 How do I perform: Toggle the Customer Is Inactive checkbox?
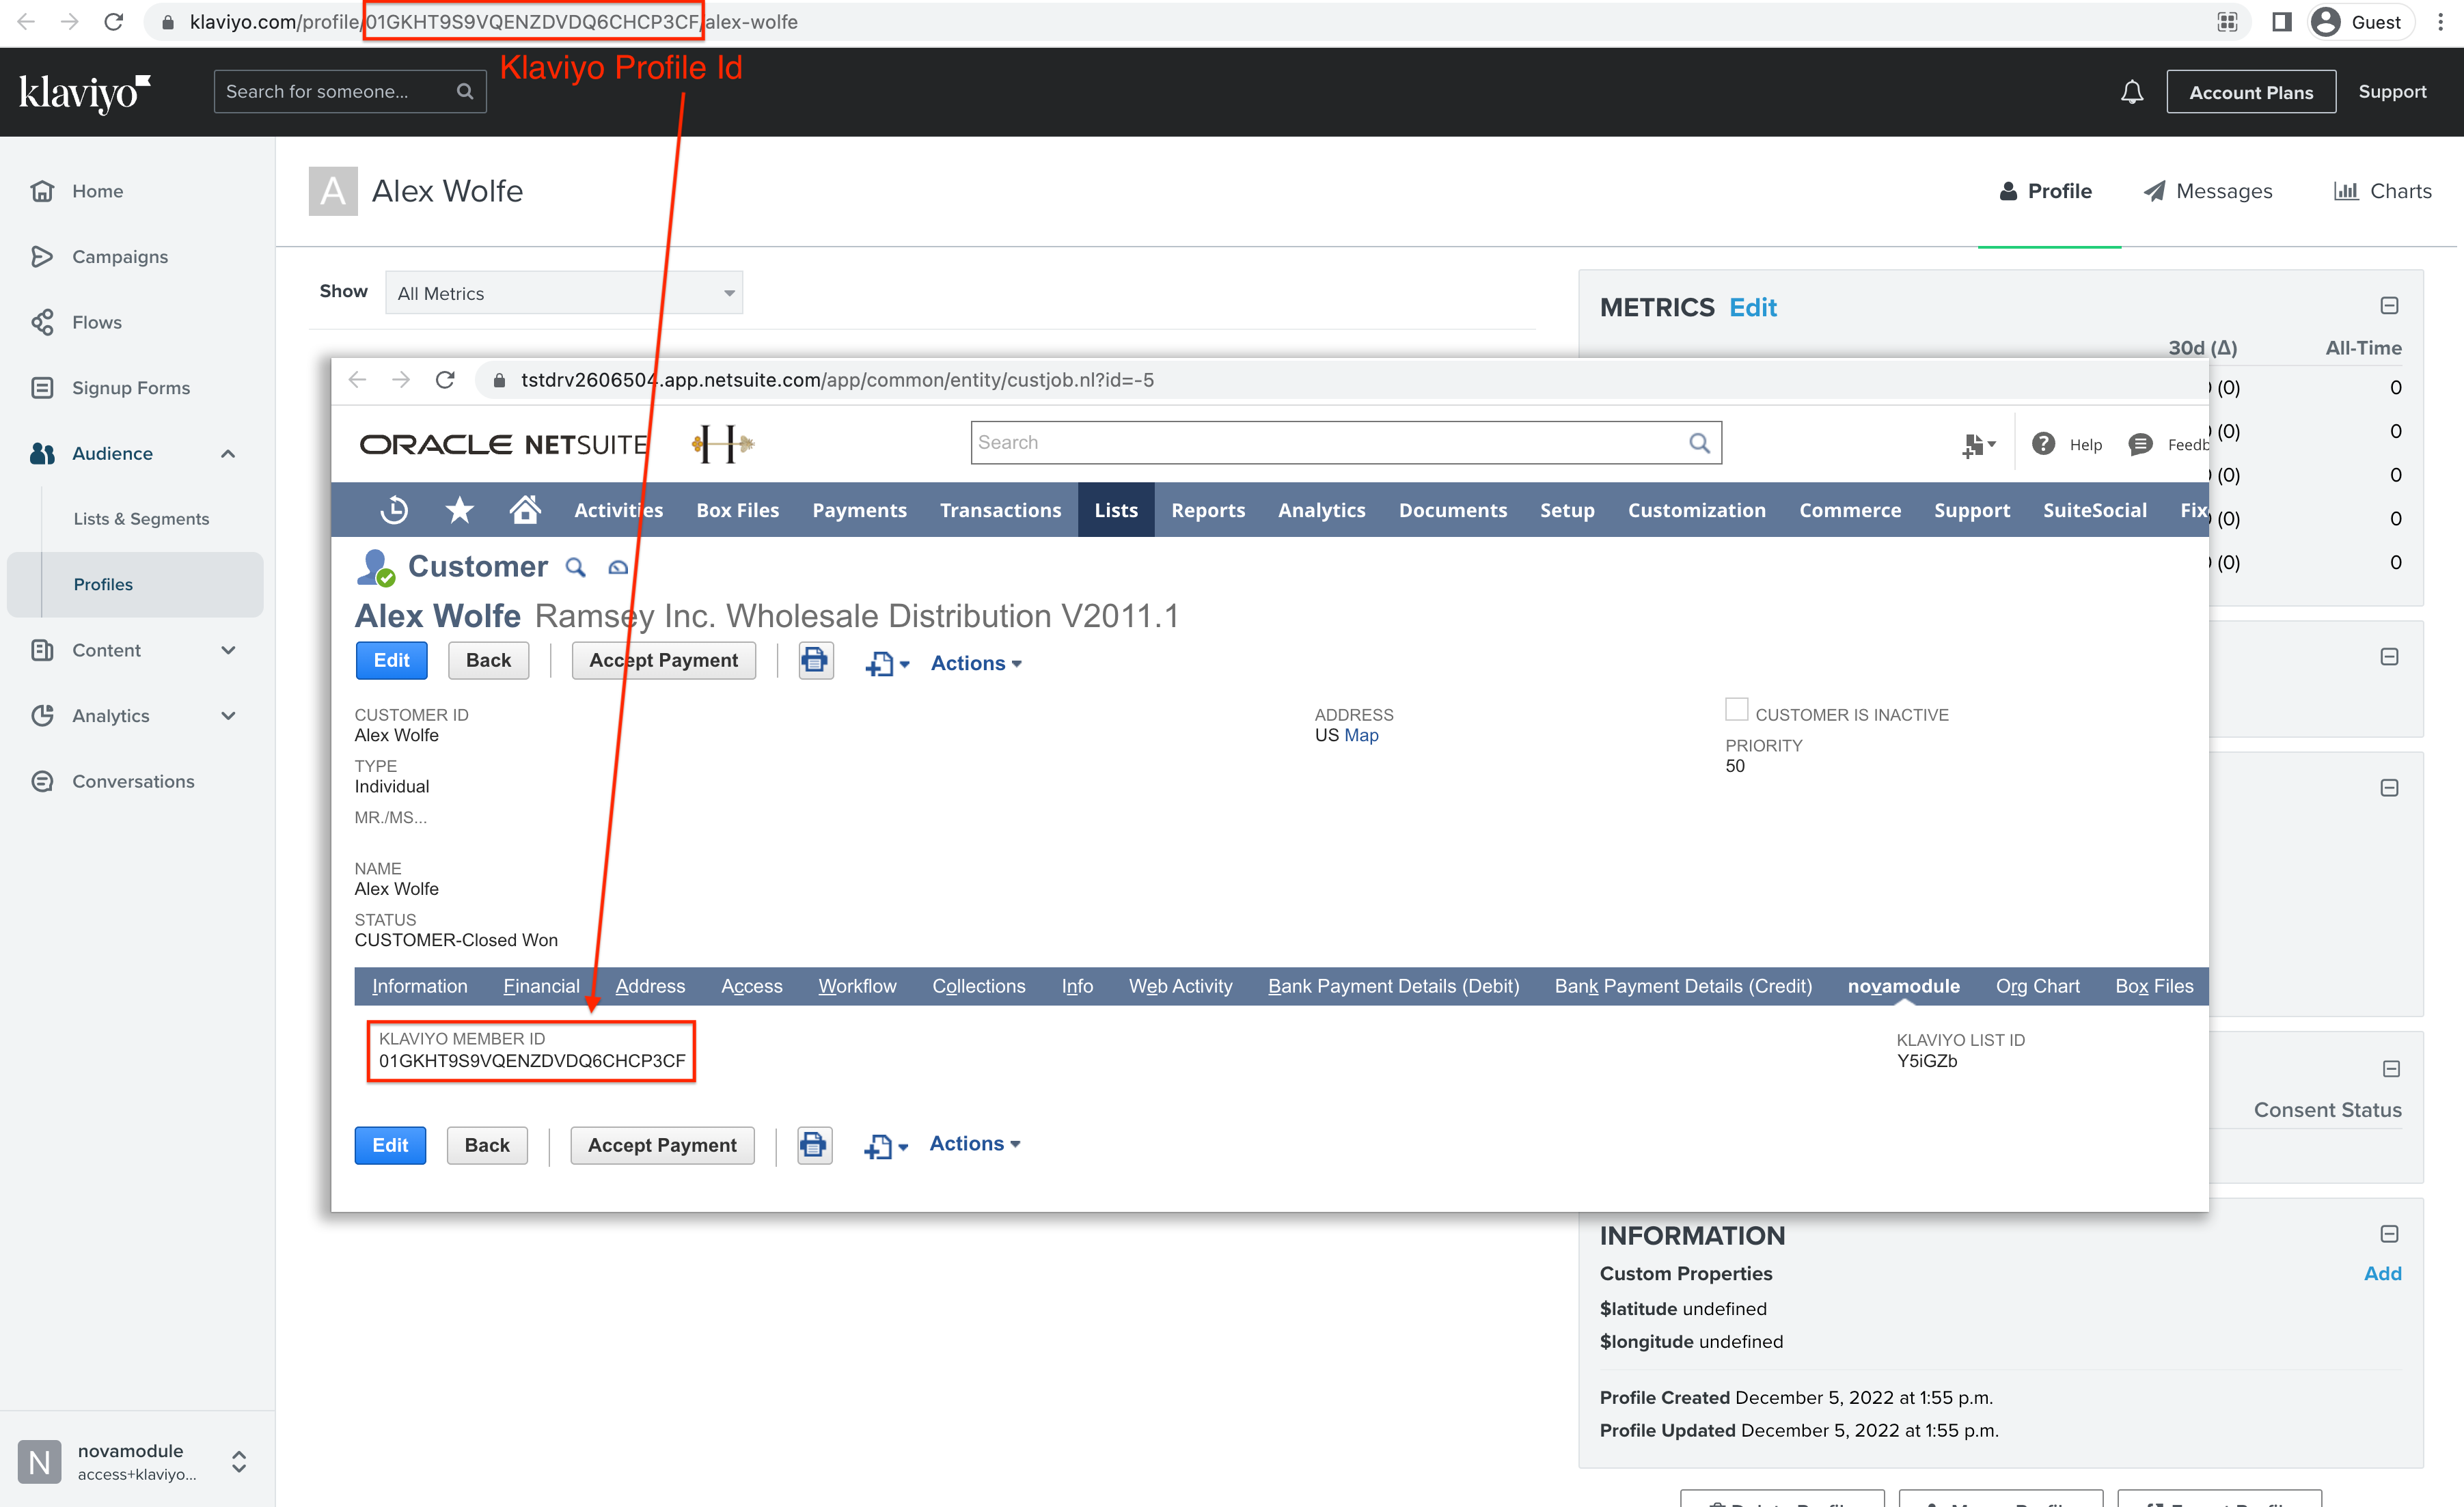coord(1736,709)
